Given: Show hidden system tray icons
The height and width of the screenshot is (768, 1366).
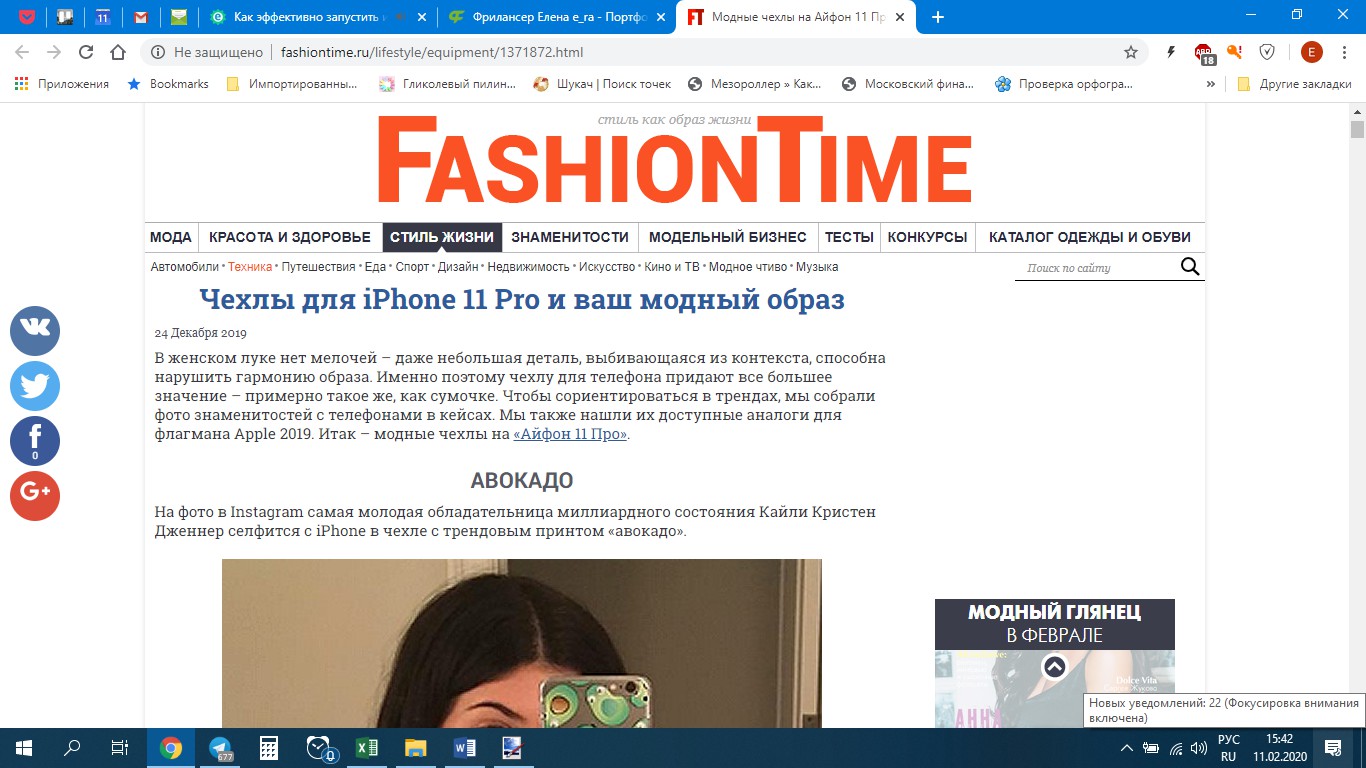Looking at the screenshot, I should click(1127, 747).
